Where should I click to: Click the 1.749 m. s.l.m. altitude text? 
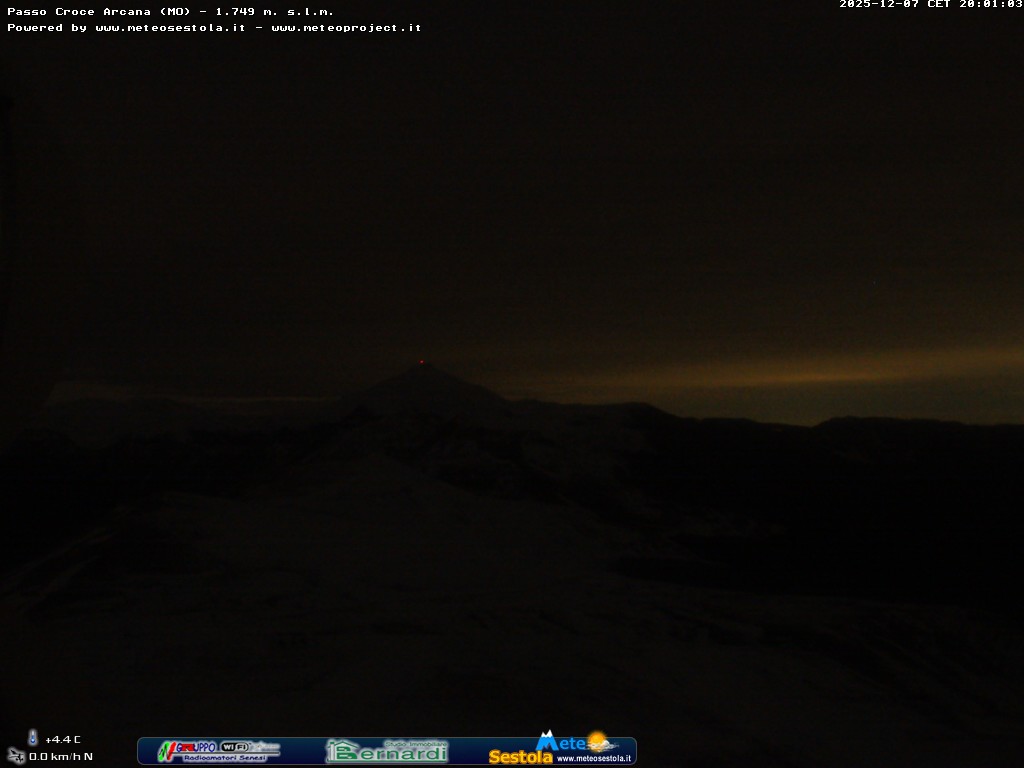pos(274,12)
